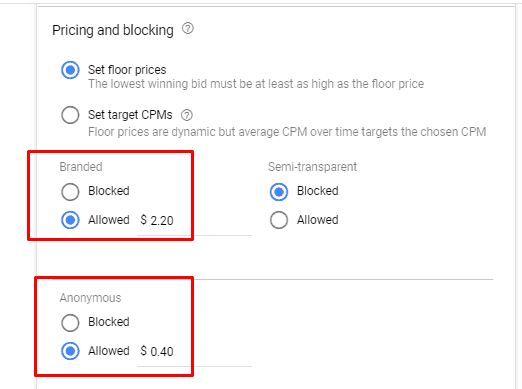Screen dimensions: 522x389
Task: Choose the Set target CPMs radio button
Action: tap(70, 115)
